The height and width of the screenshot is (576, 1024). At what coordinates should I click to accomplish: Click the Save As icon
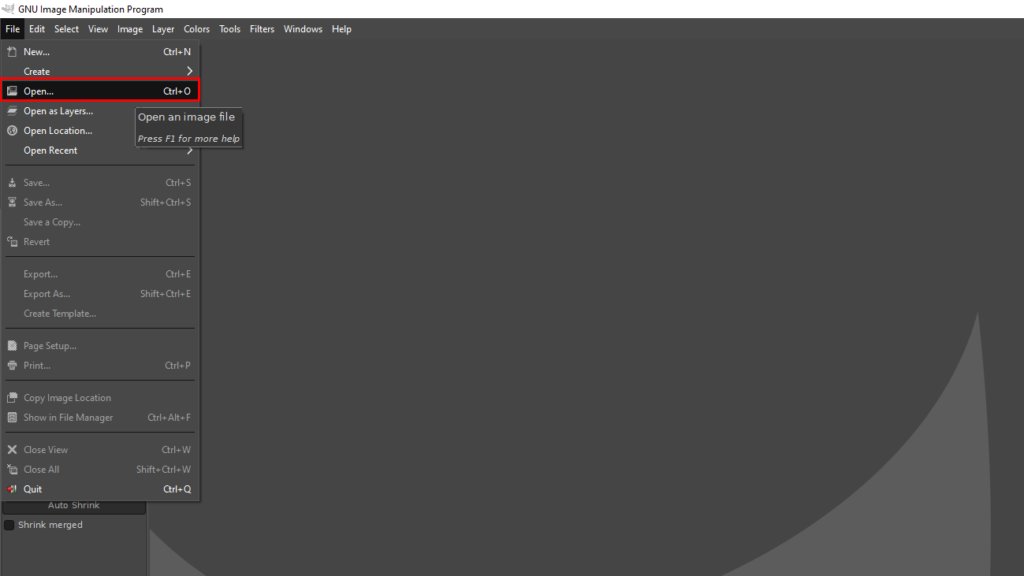click(12, 202)
